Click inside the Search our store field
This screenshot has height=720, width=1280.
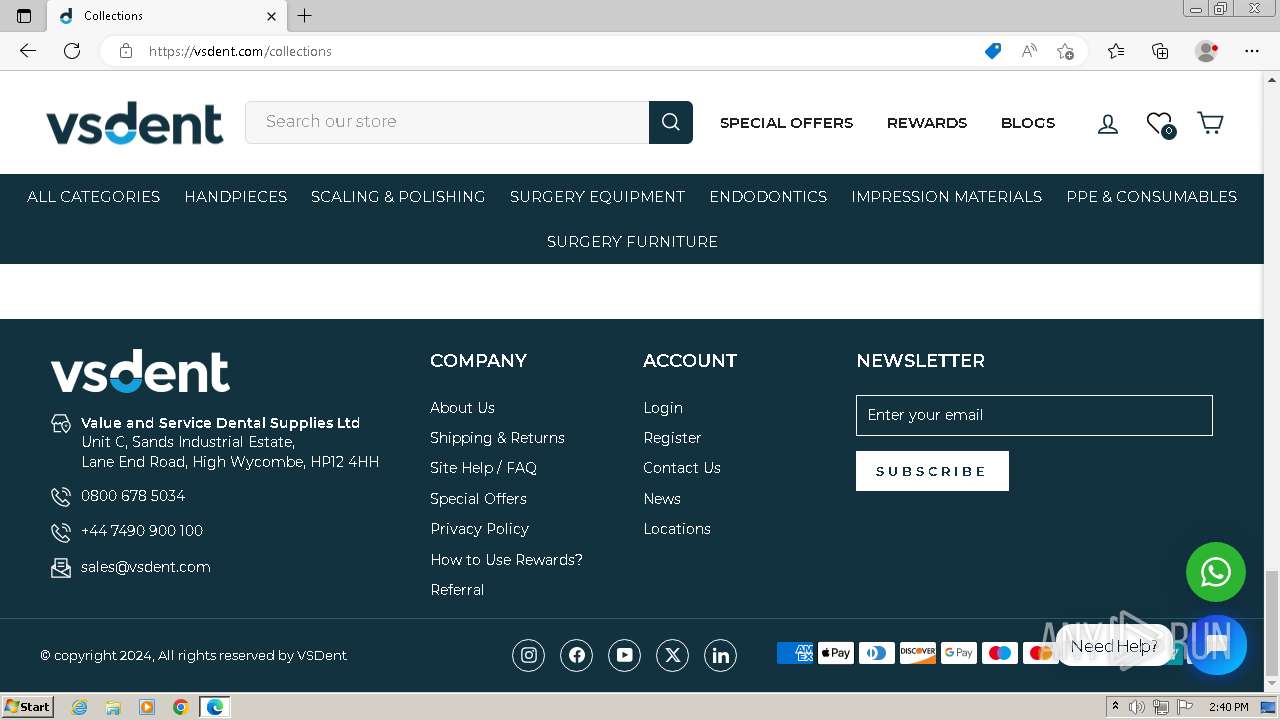coord(447,122)
